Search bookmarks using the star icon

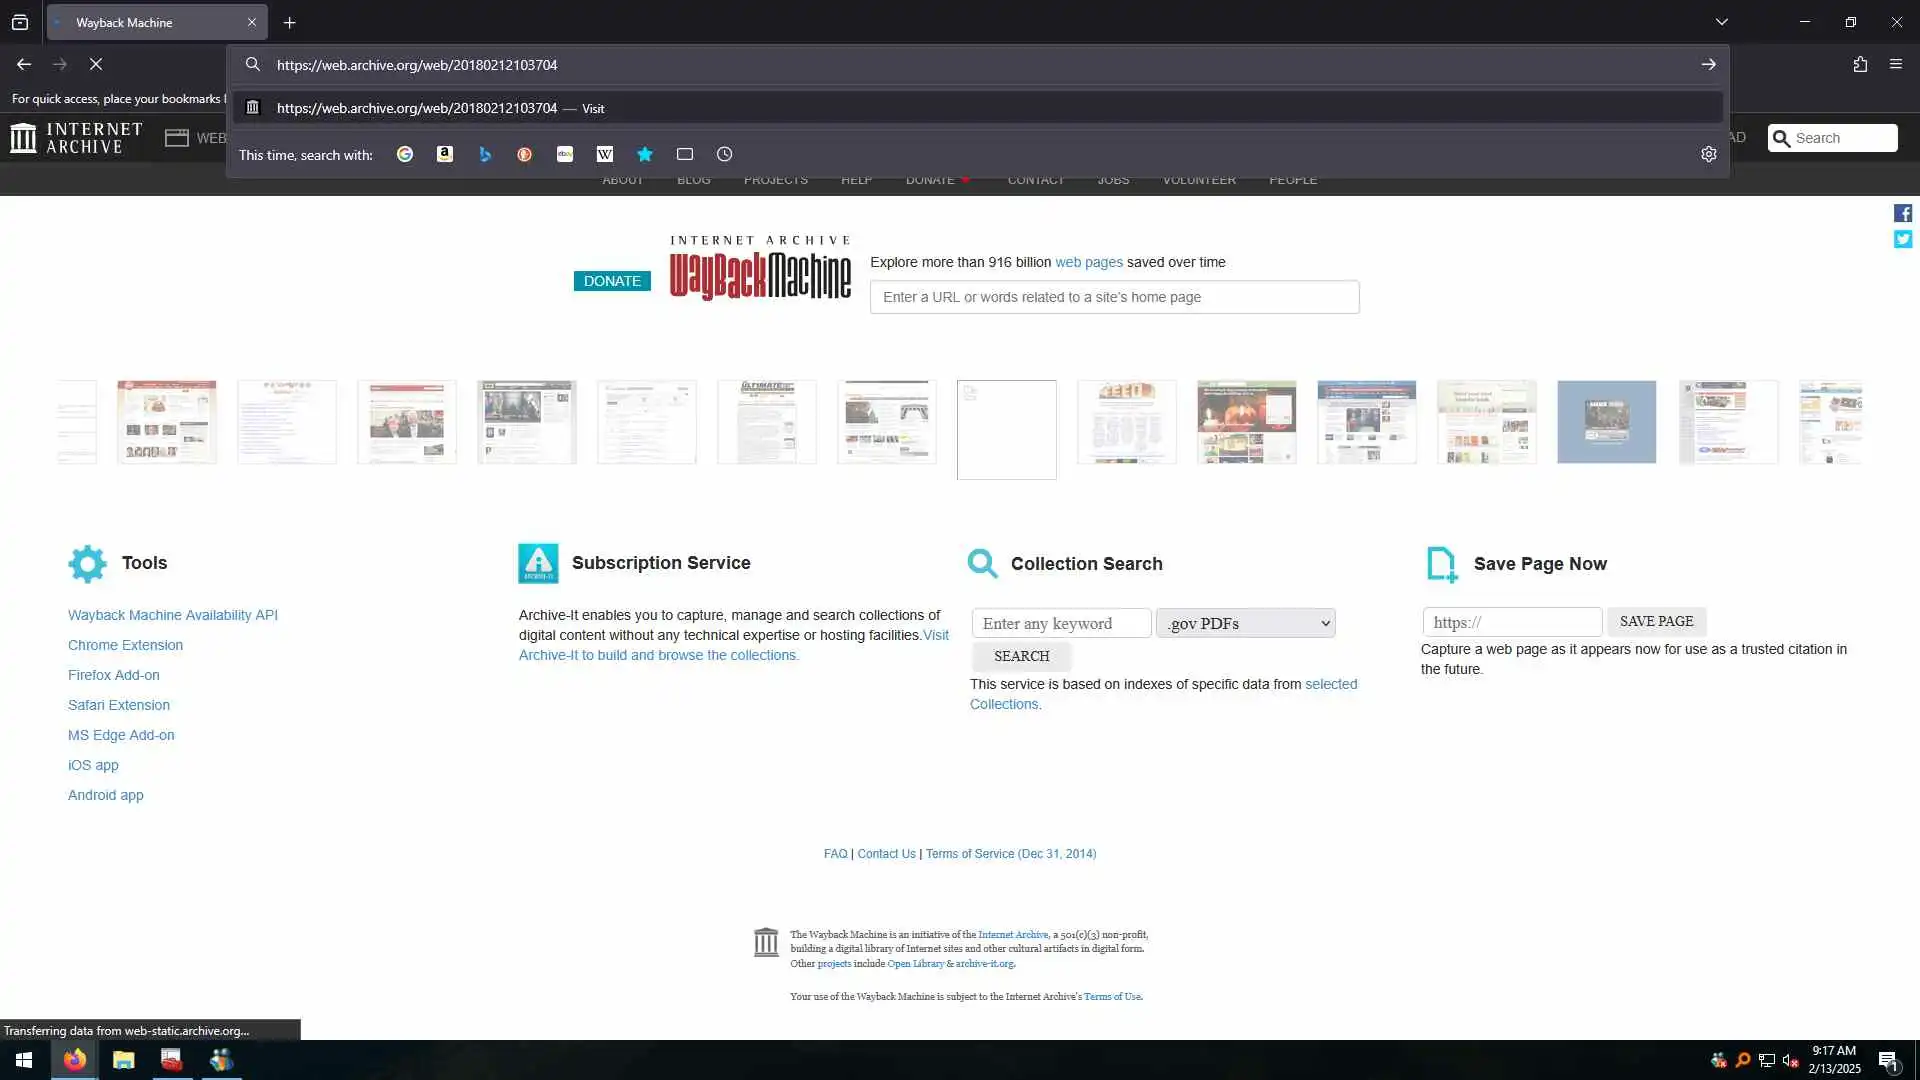(645, 154)
